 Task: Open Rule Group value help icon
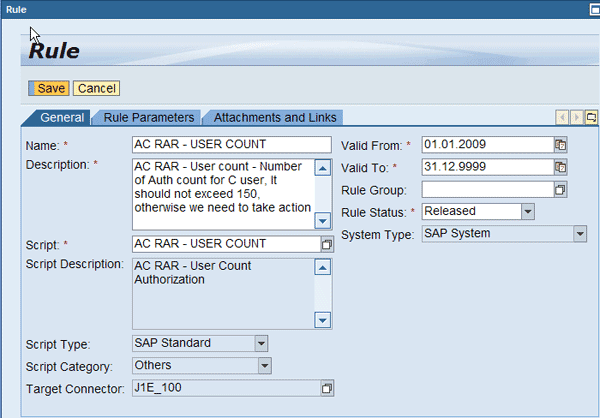561,190
